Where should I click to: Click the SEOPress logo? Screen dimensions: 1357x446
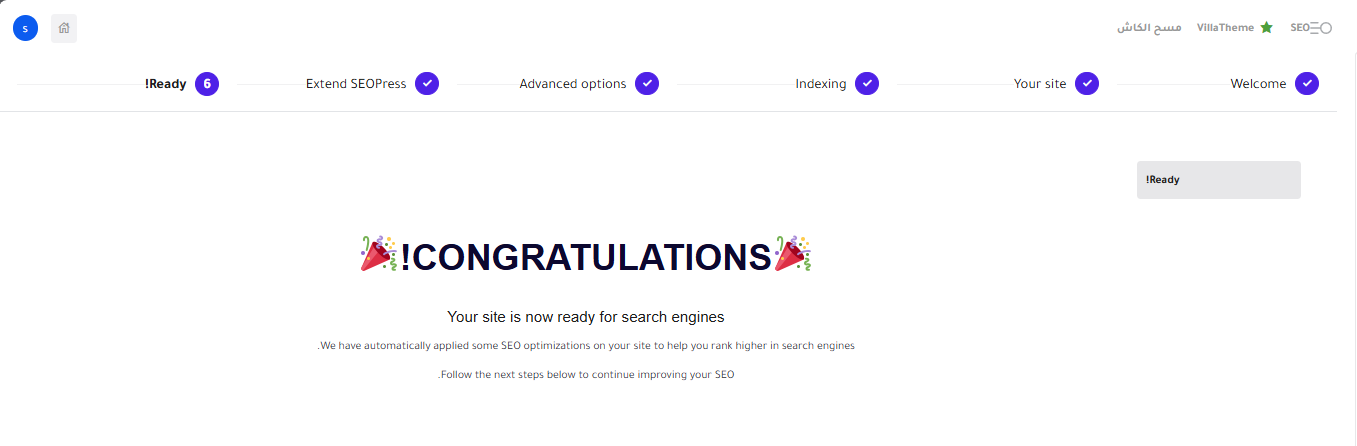[x=1311, y=28]
